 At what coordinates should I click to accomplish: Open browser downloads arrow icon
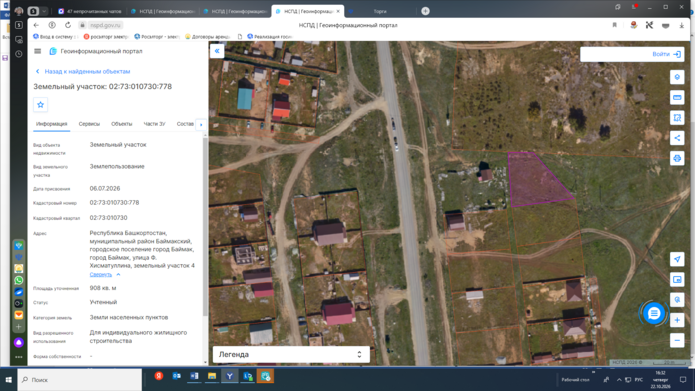(682, 25)
